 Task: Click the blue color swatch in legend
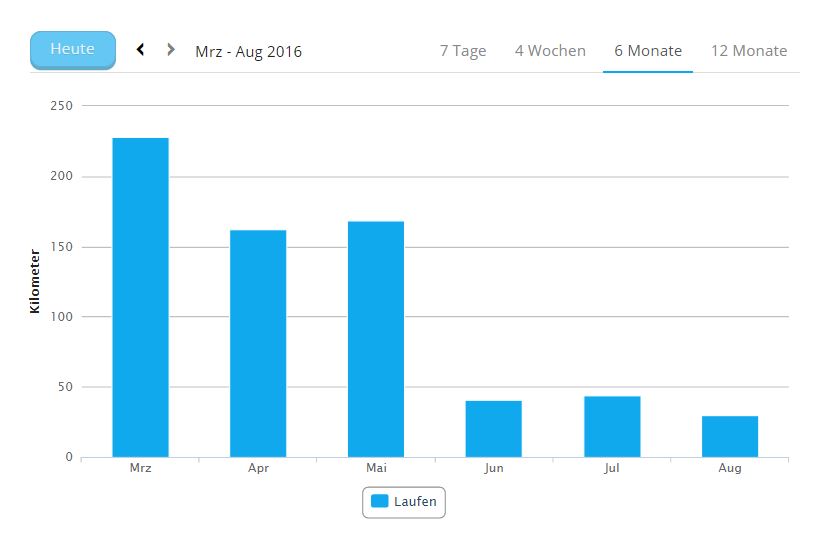[x=380, y=502]
